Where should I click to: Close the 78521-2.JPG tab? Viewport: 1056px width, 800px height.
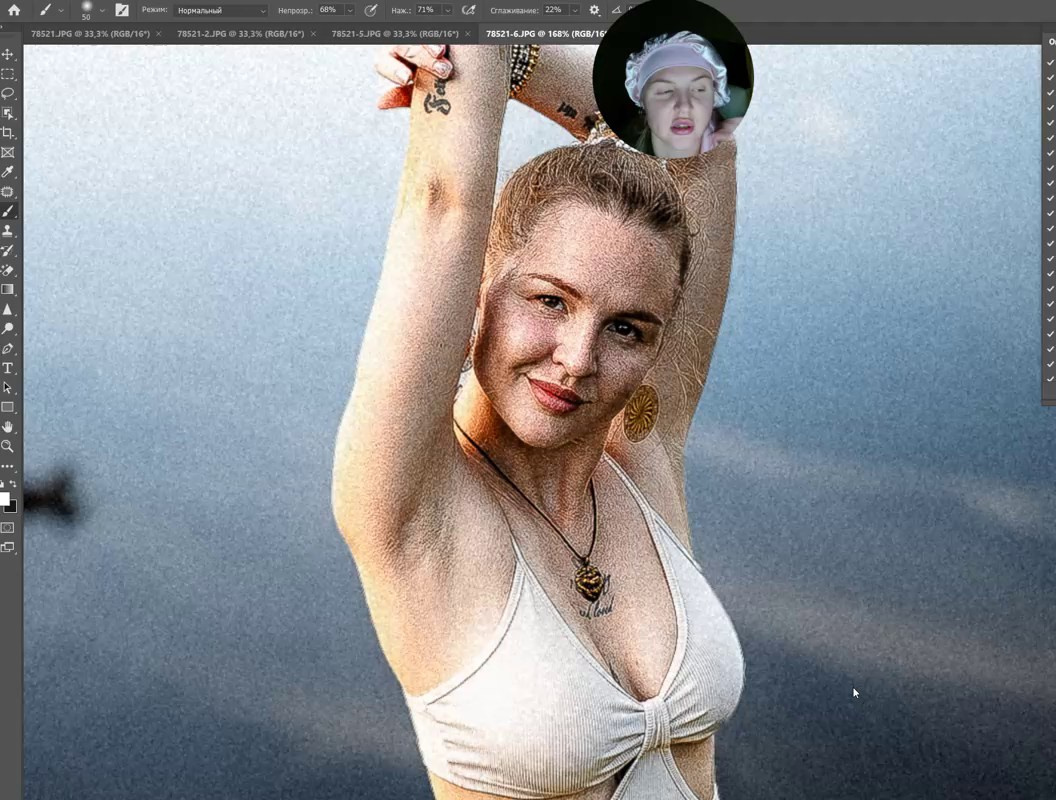(313, 34)
